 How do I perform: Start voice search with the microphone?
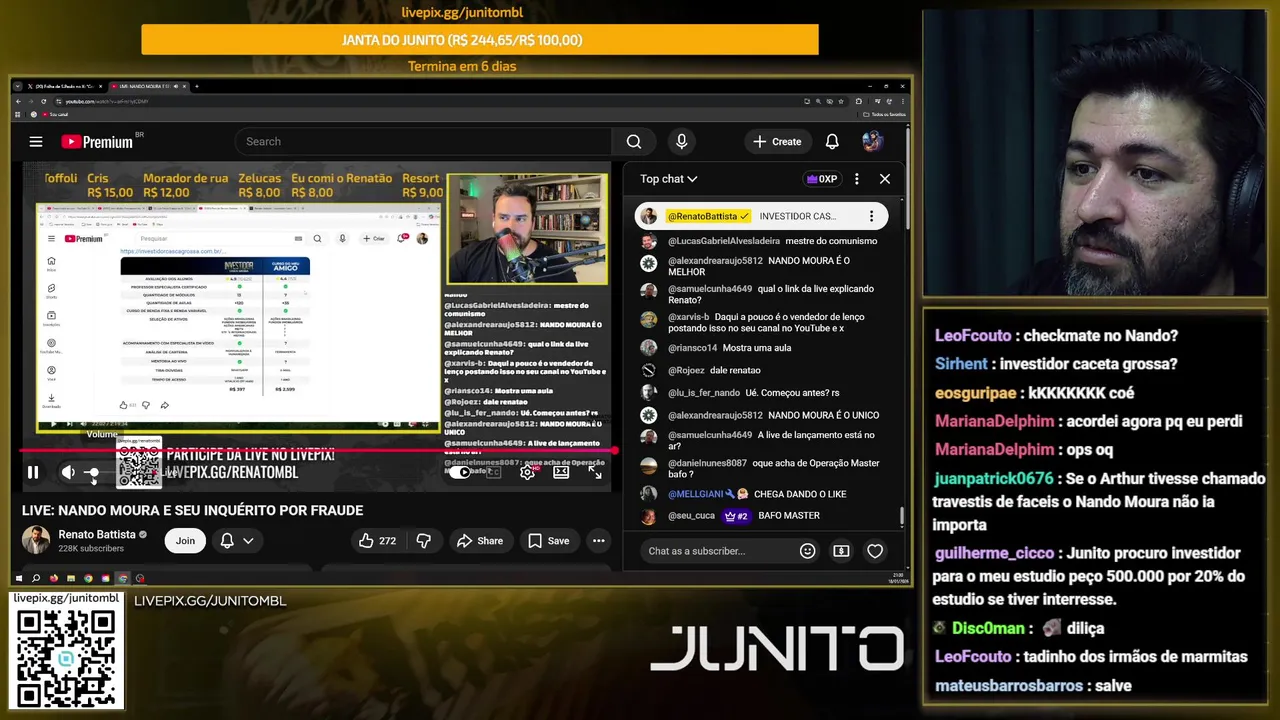pyautogui.click(x=681, y=142)
